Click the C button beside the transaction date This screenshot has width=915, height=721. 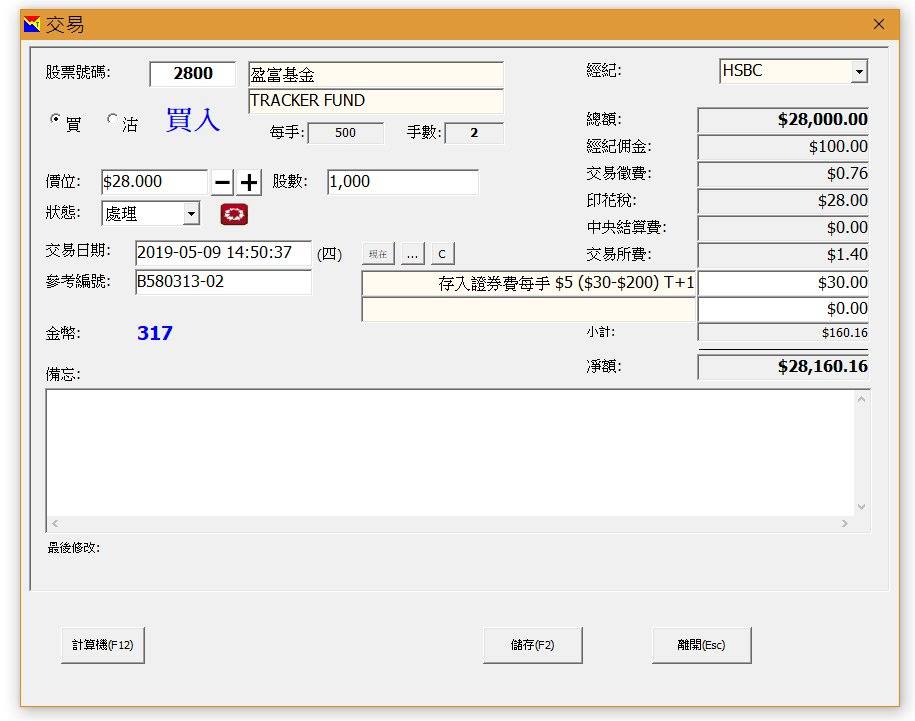pos(442,254)
